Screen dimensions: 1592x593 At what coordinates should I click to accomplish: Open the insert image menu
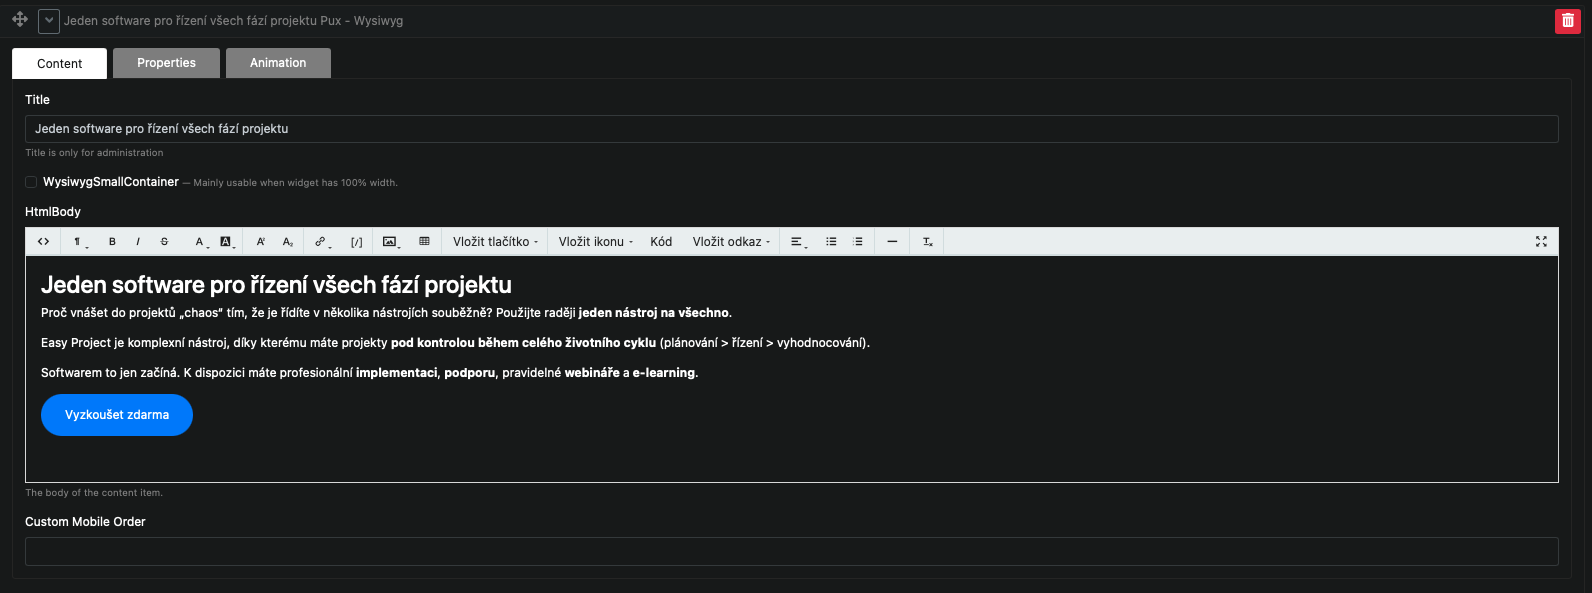point(391,242)
